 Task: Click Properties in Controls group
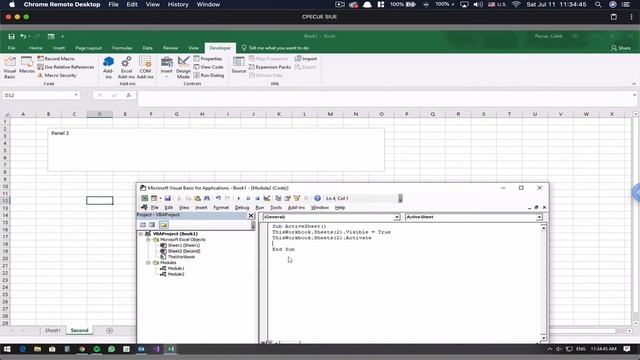tap(208, 59)
